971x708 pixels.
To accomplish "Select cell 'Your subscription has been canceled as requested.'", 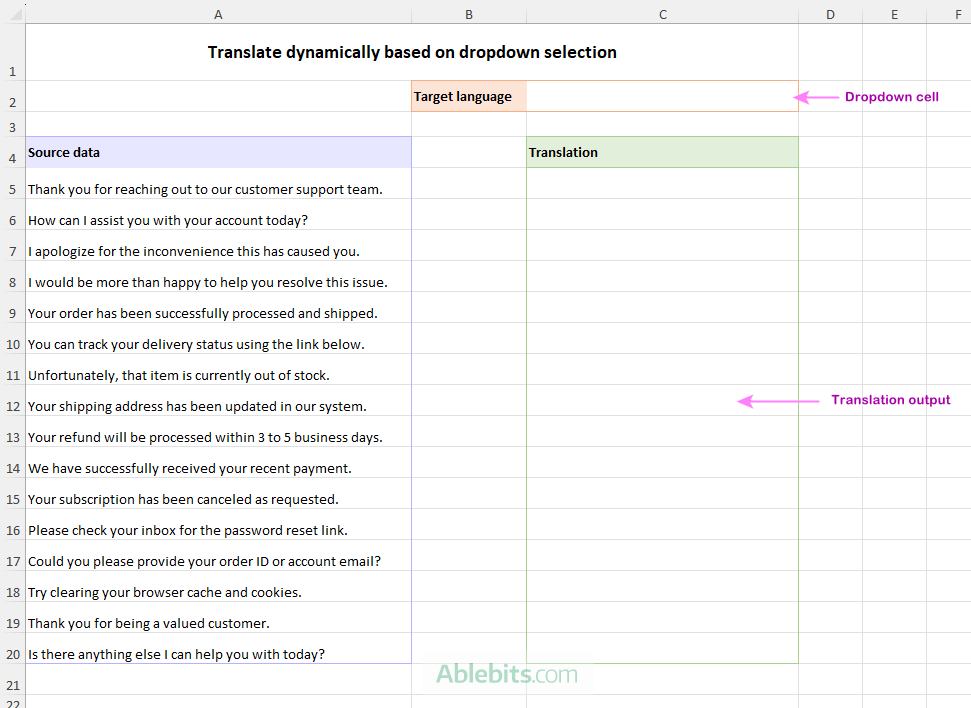I will (218, 493).
